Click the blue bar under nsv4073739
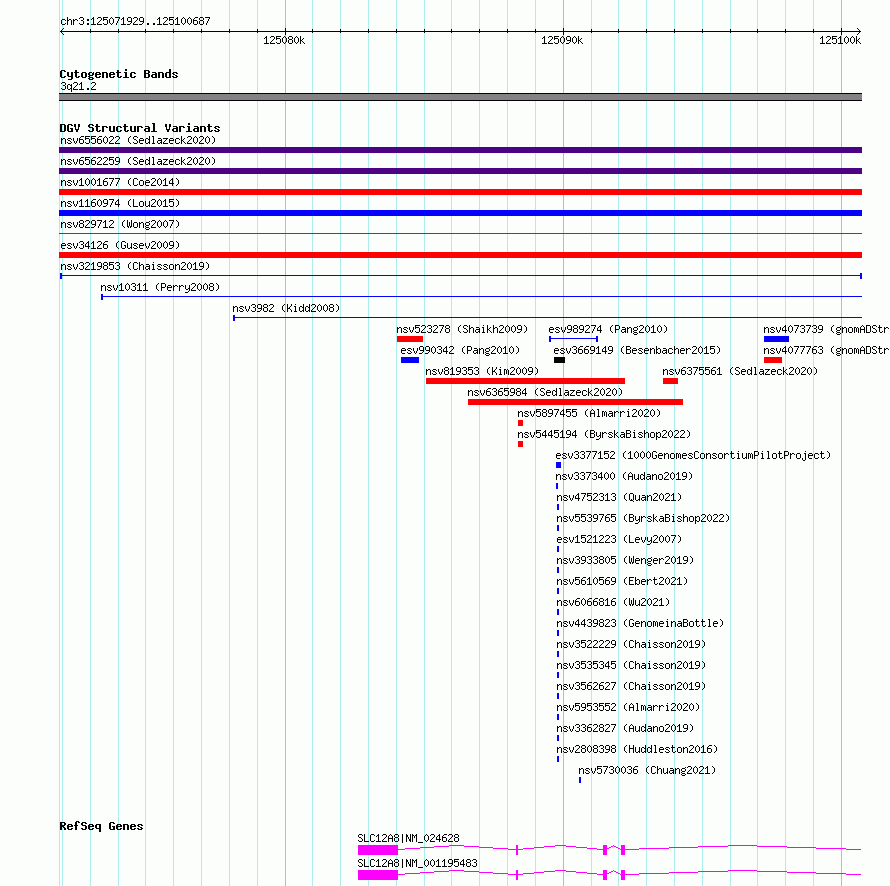Viewport: 890px width, 886px height. click(x=776, y=339)
